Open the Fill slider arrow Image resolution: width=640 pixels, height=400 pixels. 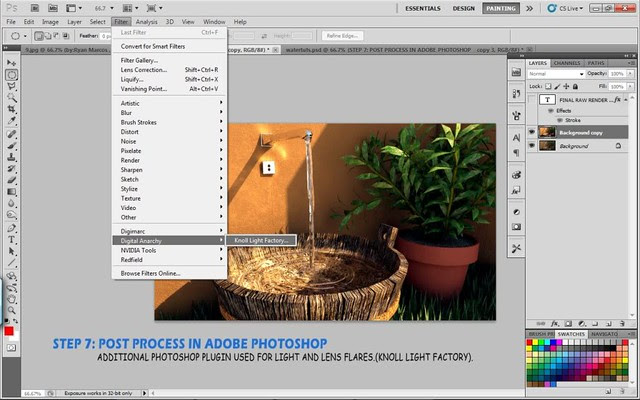click(630, 87)
